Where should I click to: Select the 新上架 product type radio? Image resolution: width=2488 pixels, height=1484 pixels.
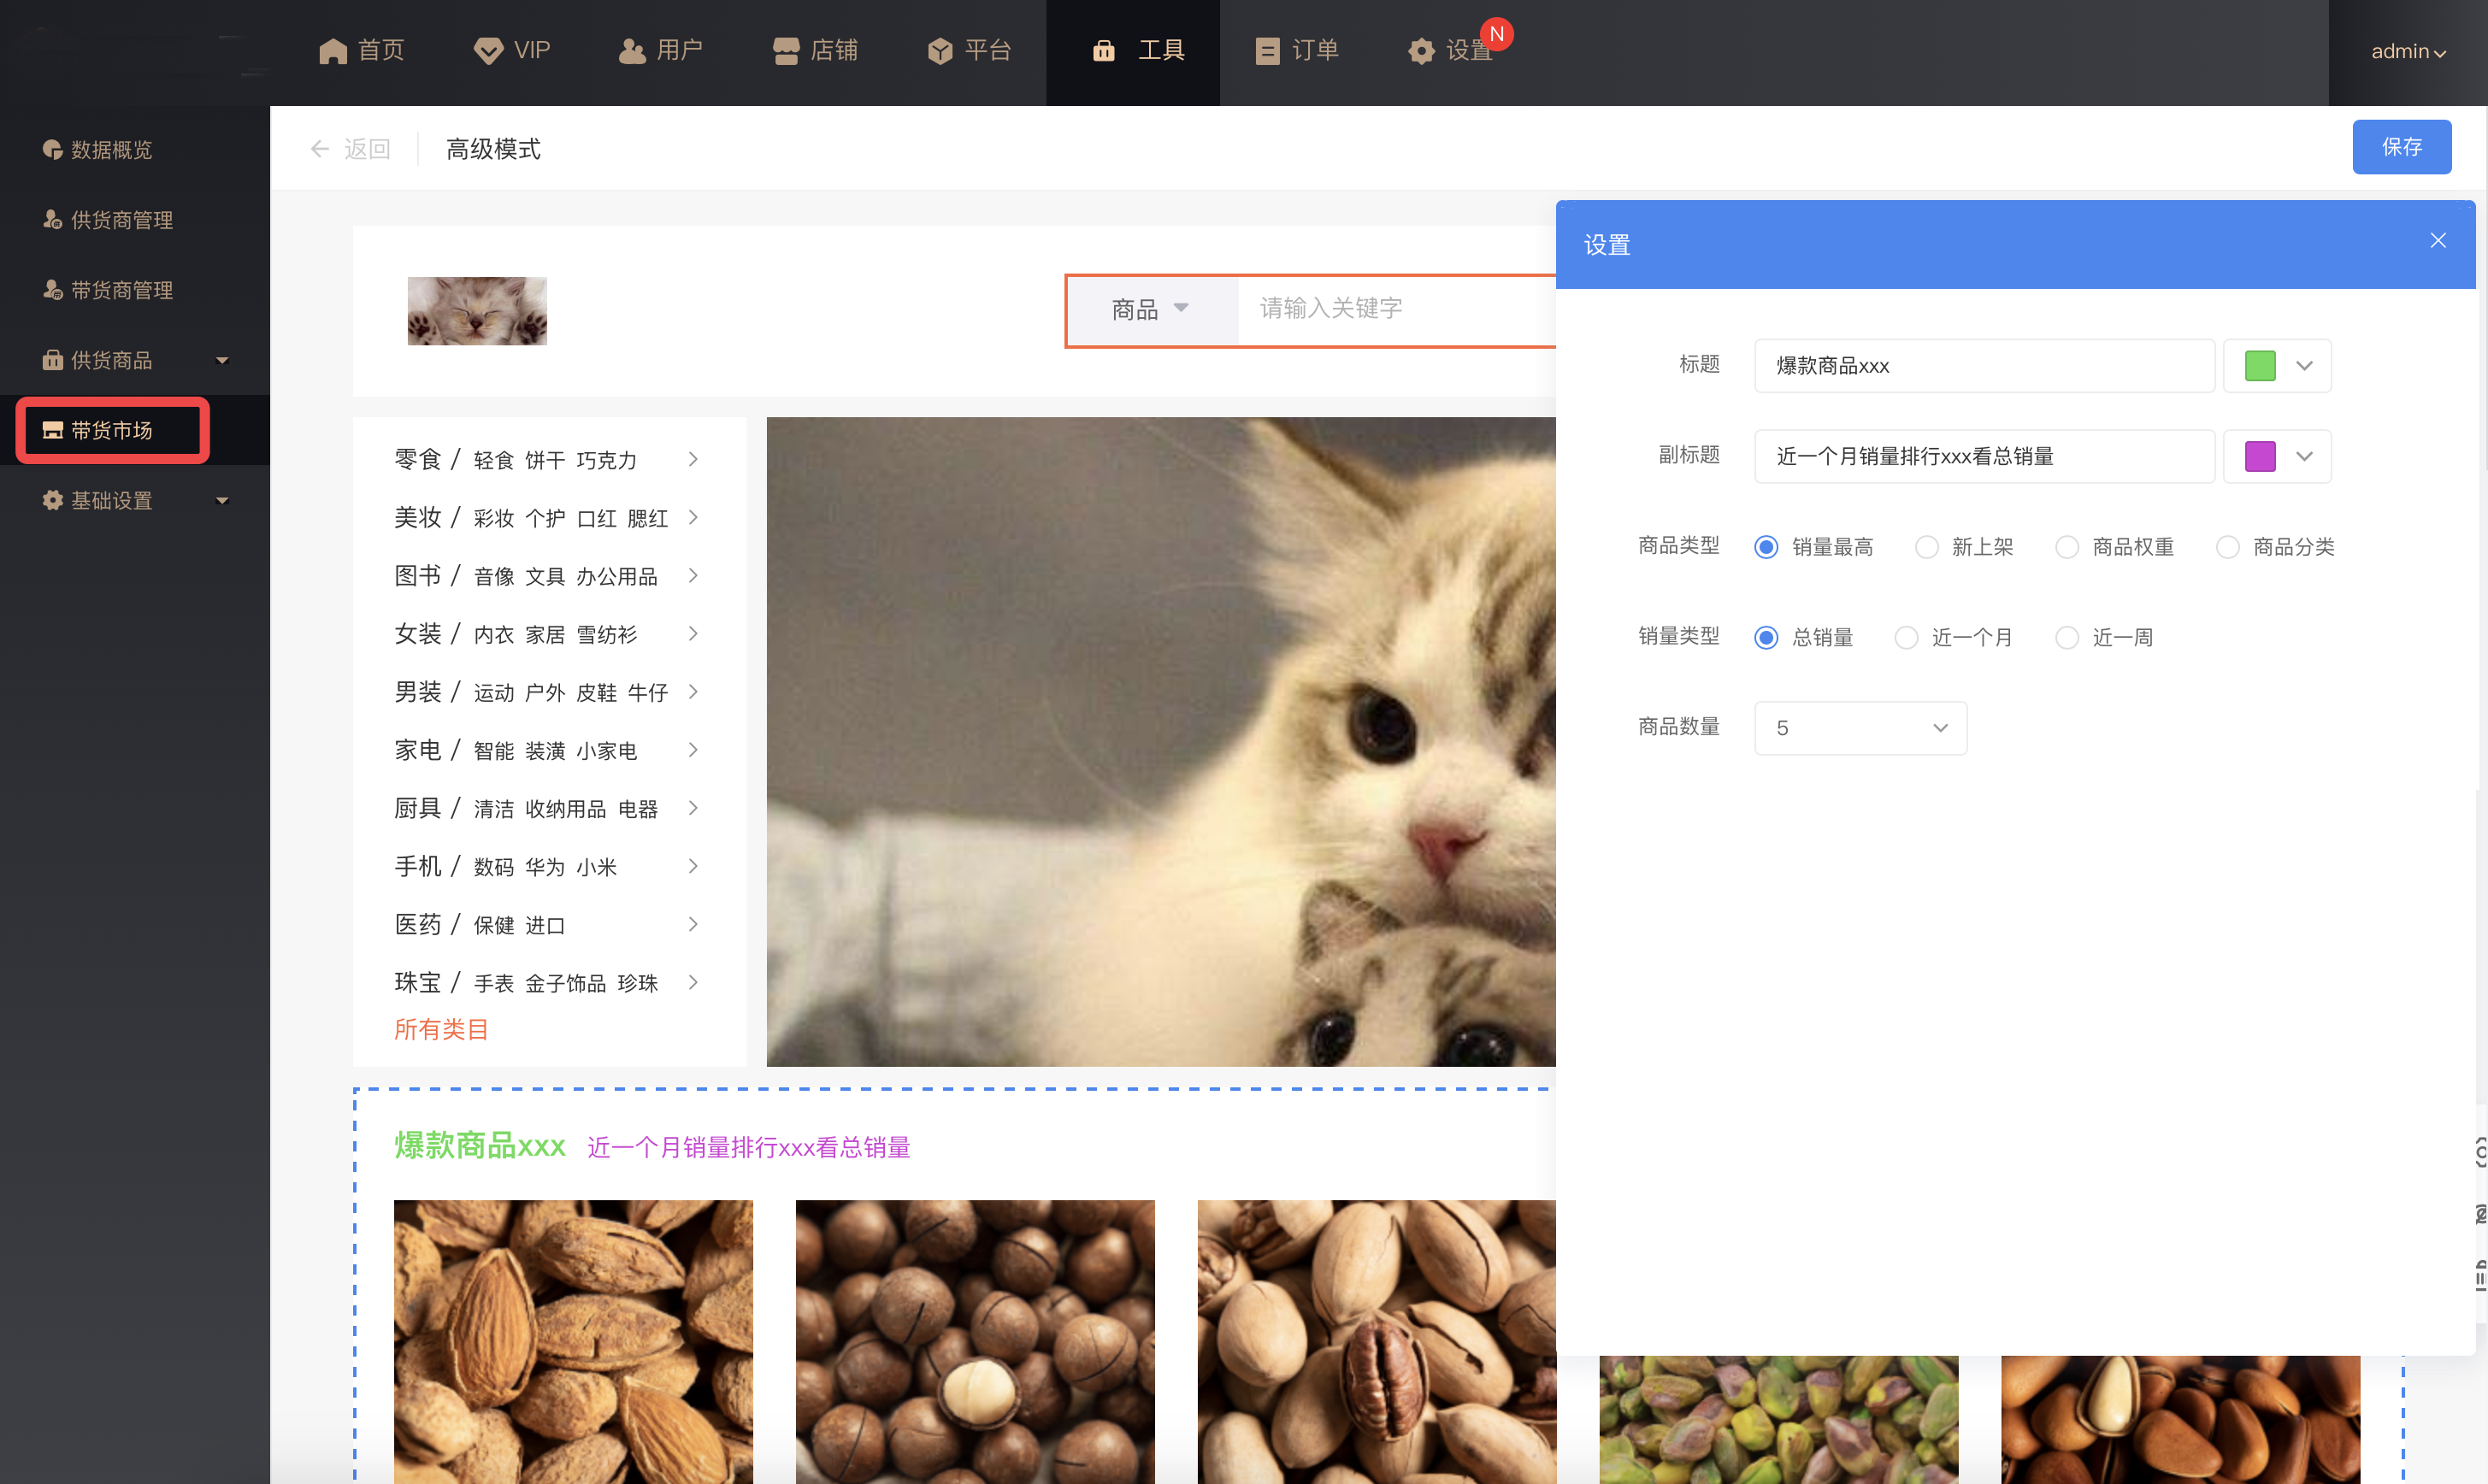coord(1926,547)
